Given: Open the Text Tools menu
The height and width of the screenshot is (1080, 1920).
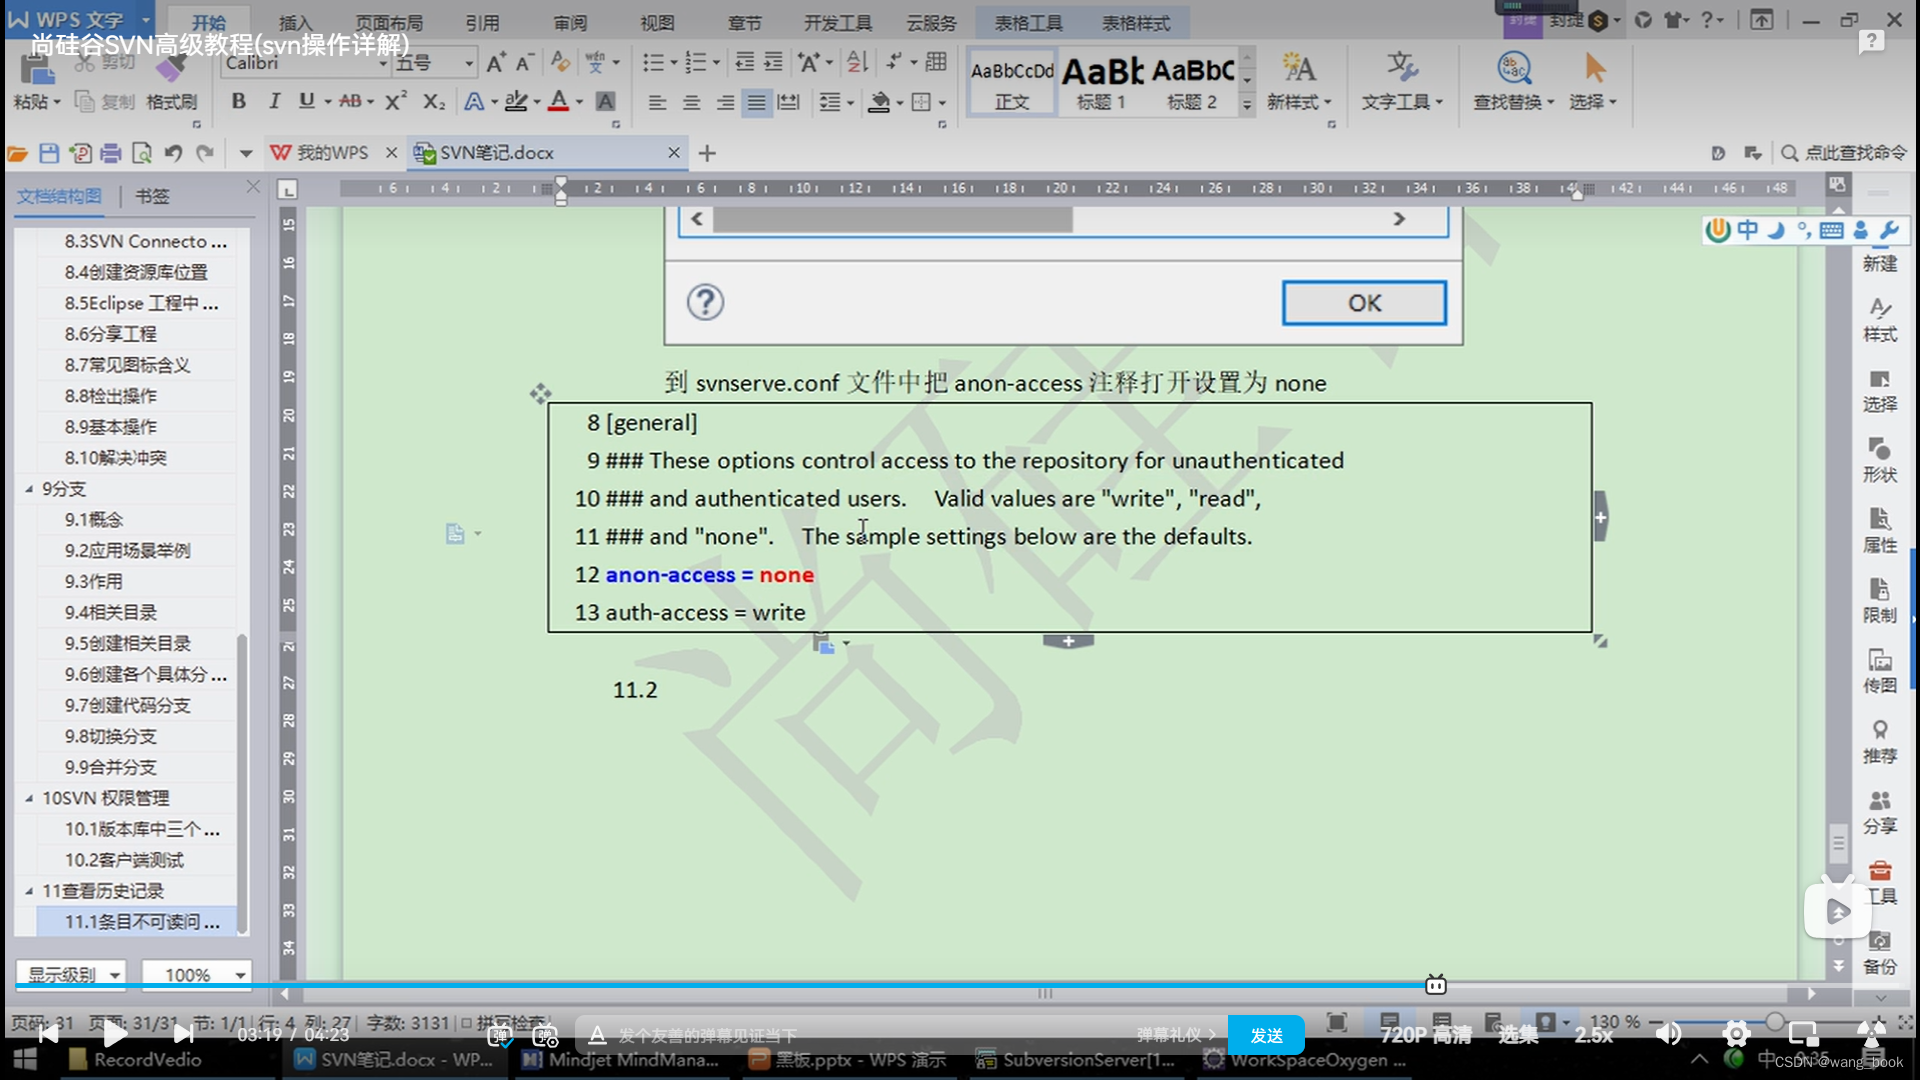Looking at the screenshot, I should click(1402, 83).
